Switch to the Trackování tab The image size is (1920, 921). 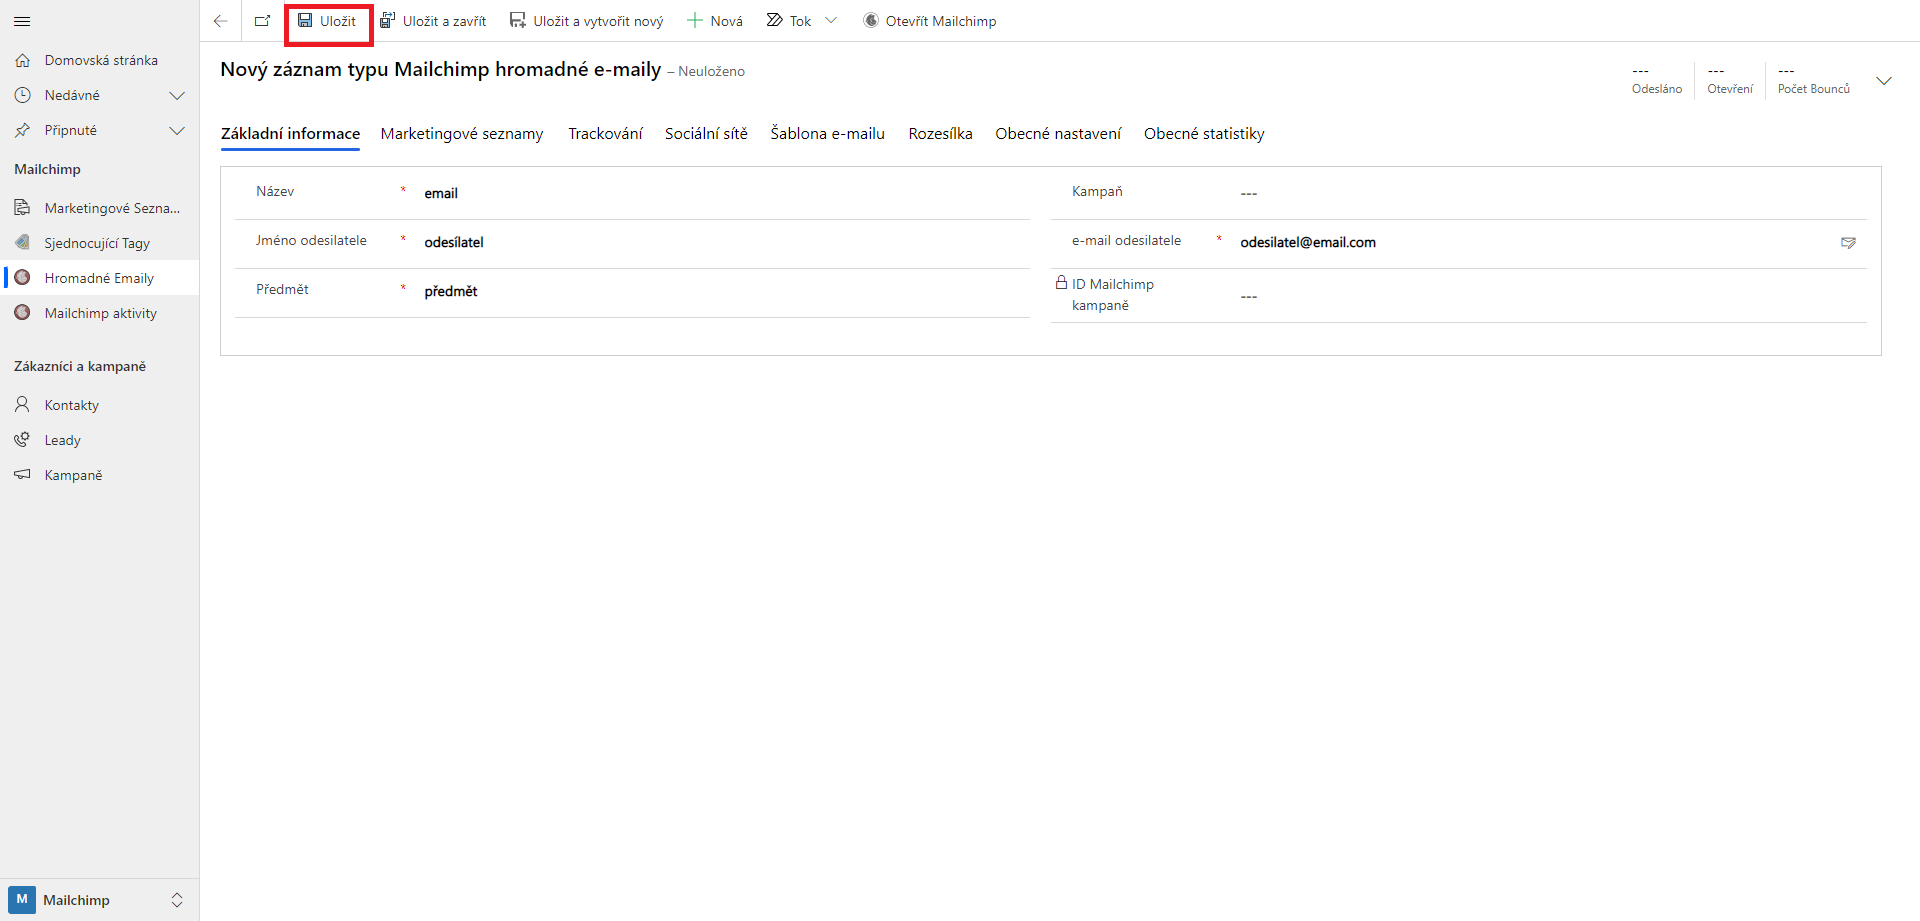click(605, 134)
